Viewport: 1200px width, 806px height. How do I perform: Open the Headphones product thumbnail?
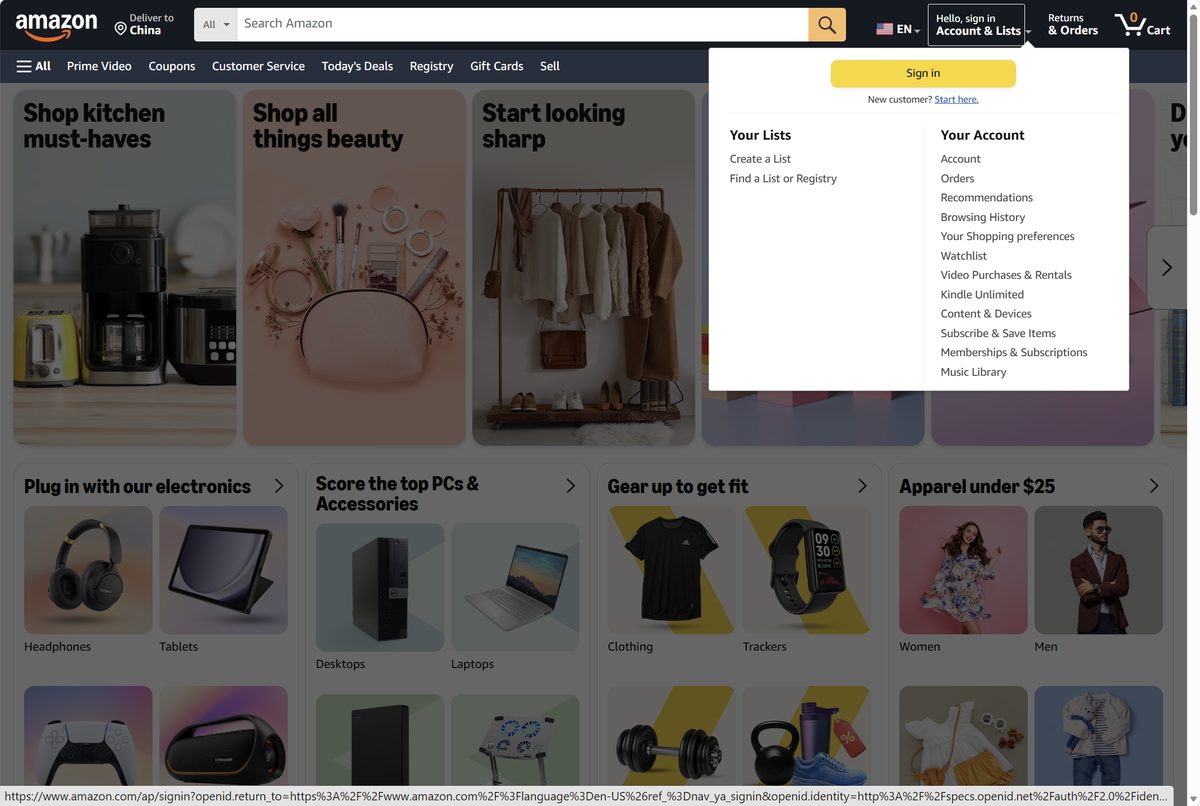[x=88, y=570]
